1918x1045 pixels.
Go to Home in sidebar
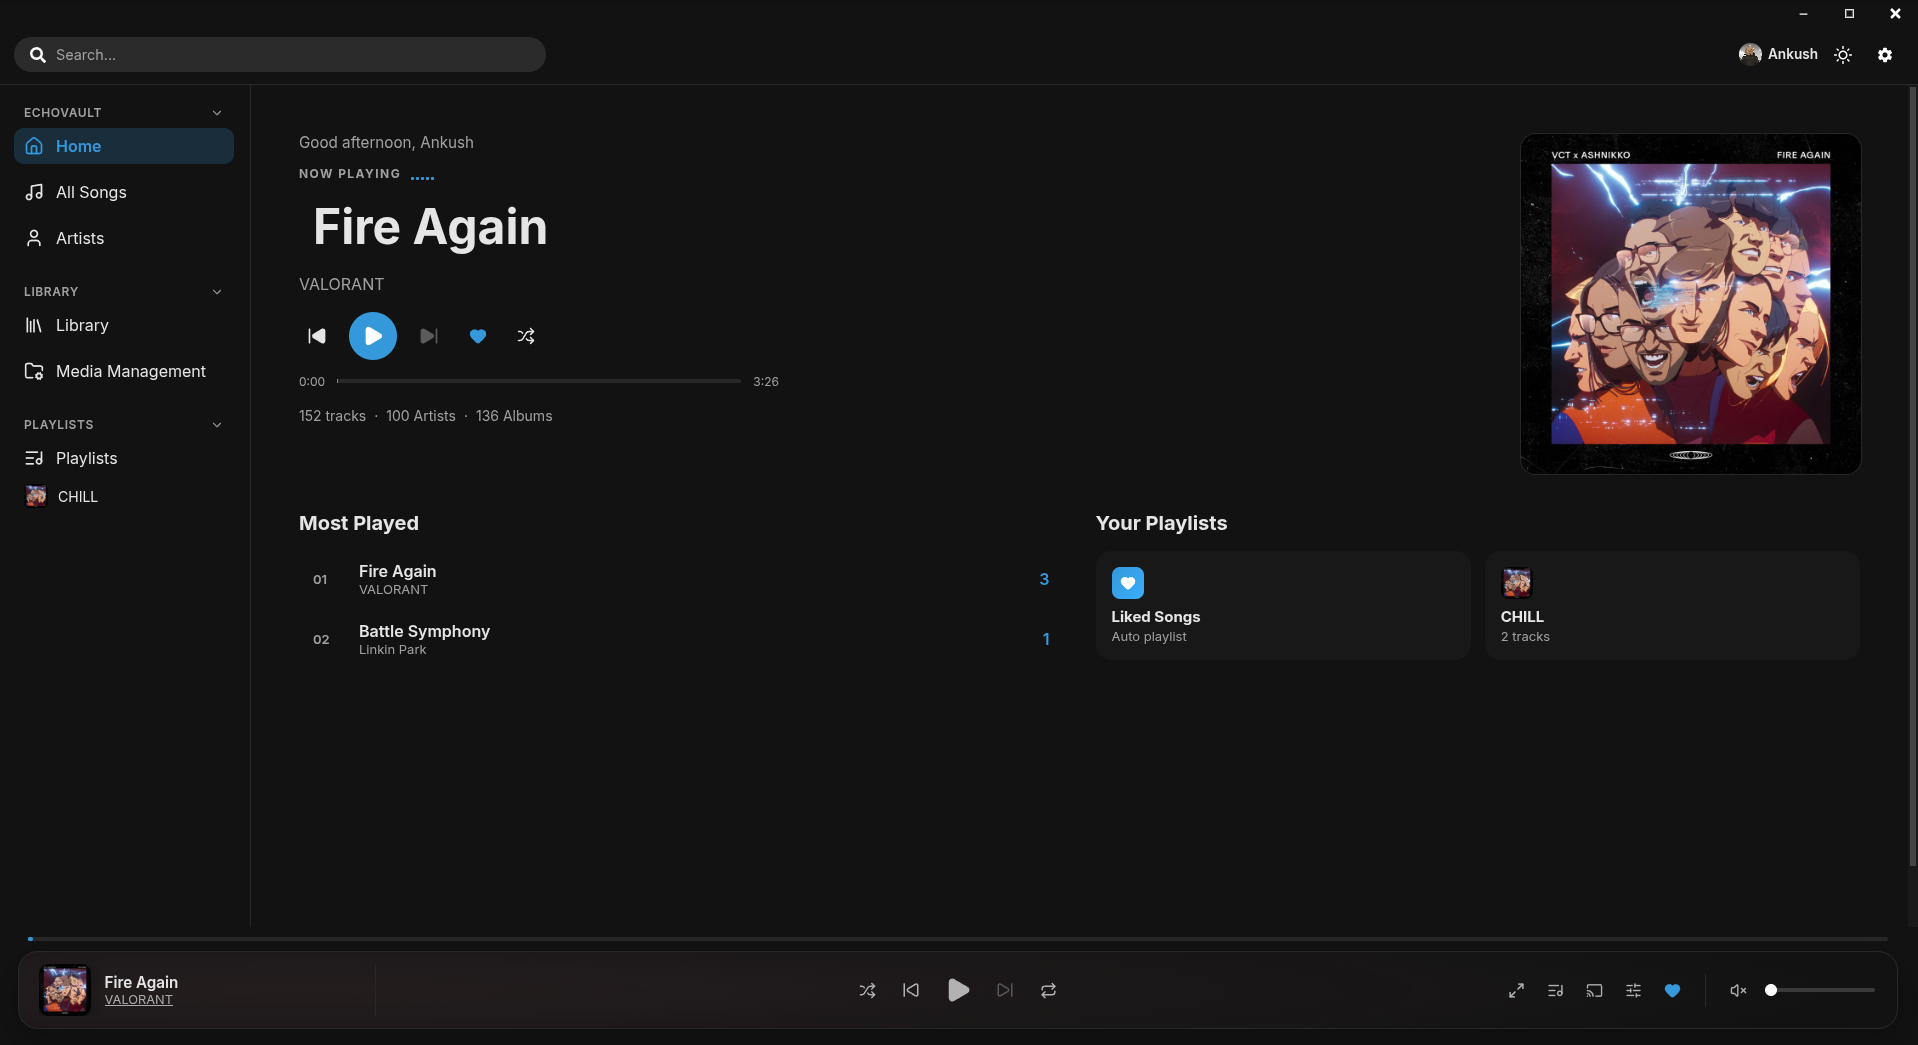click(124, 146)
